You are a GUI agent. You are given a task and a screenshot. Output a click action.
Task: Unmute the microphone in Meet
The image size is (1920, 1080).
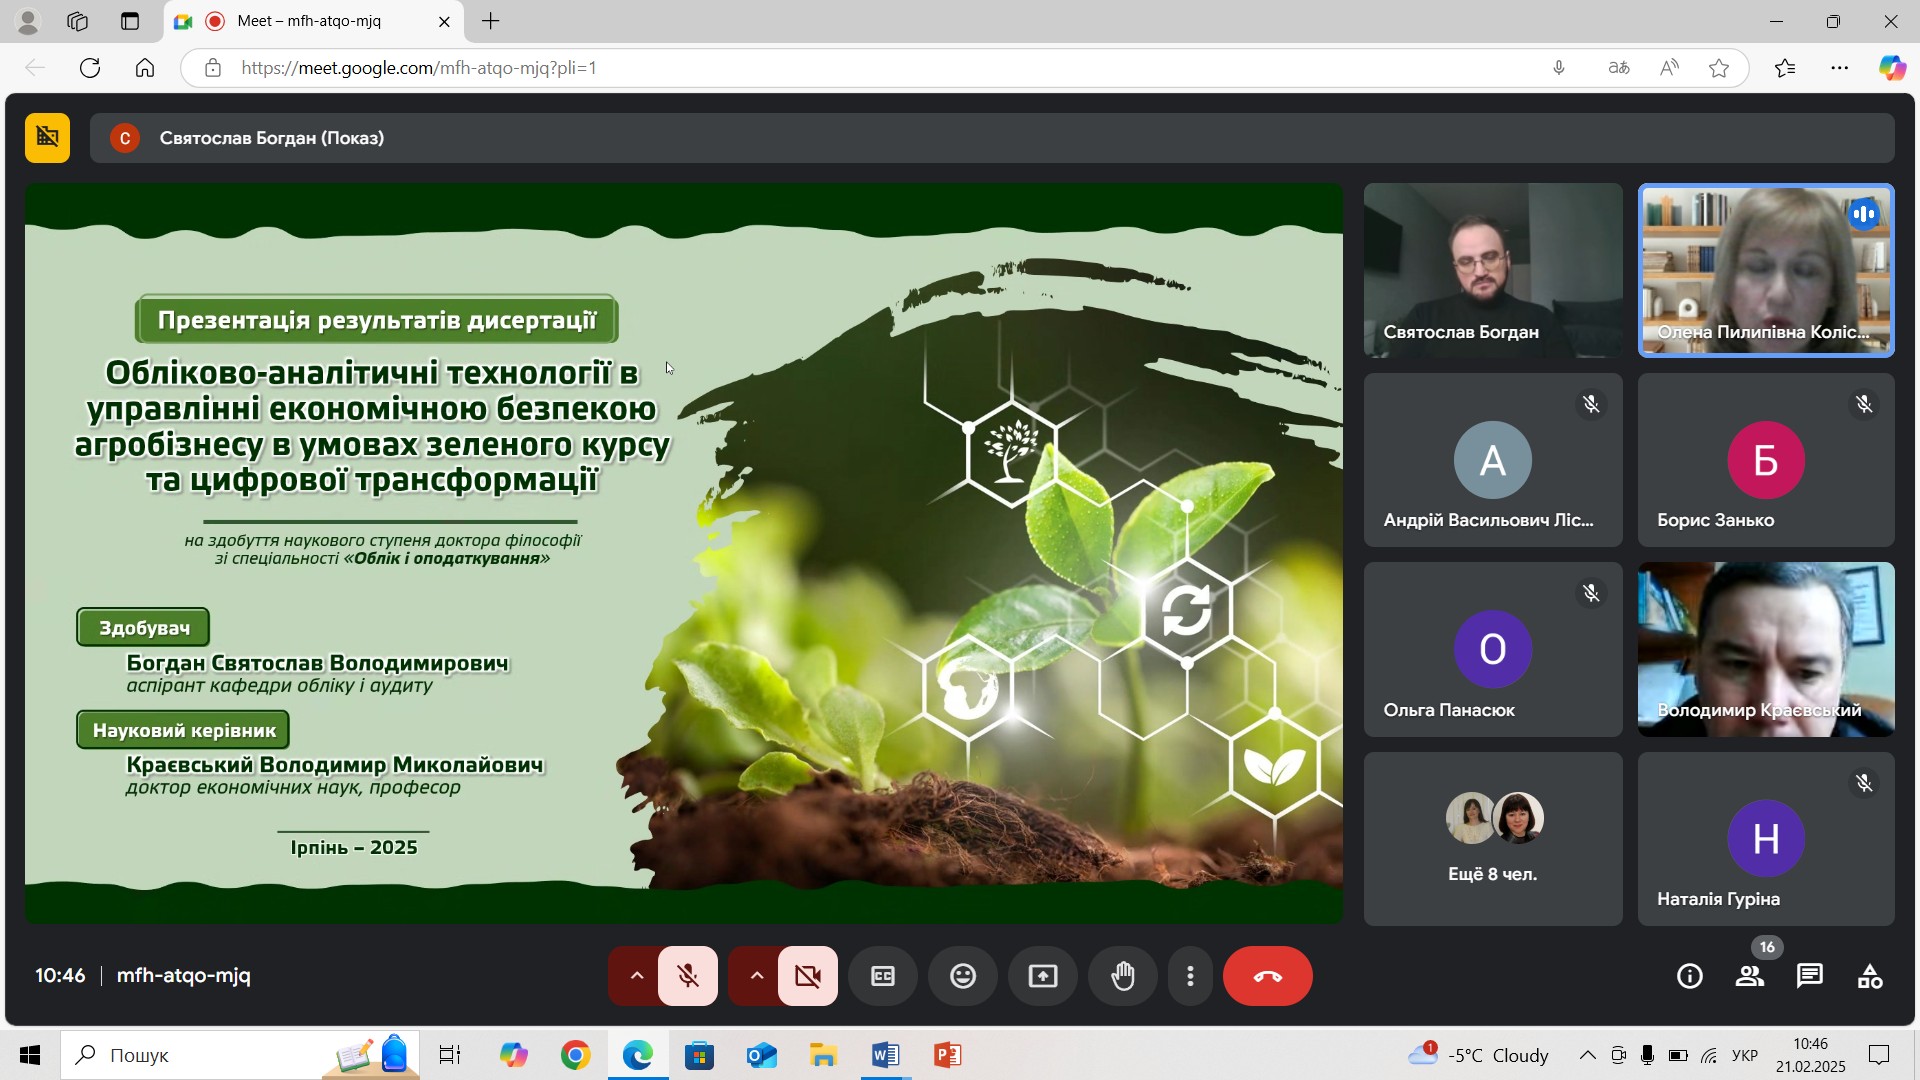[688, 976]
